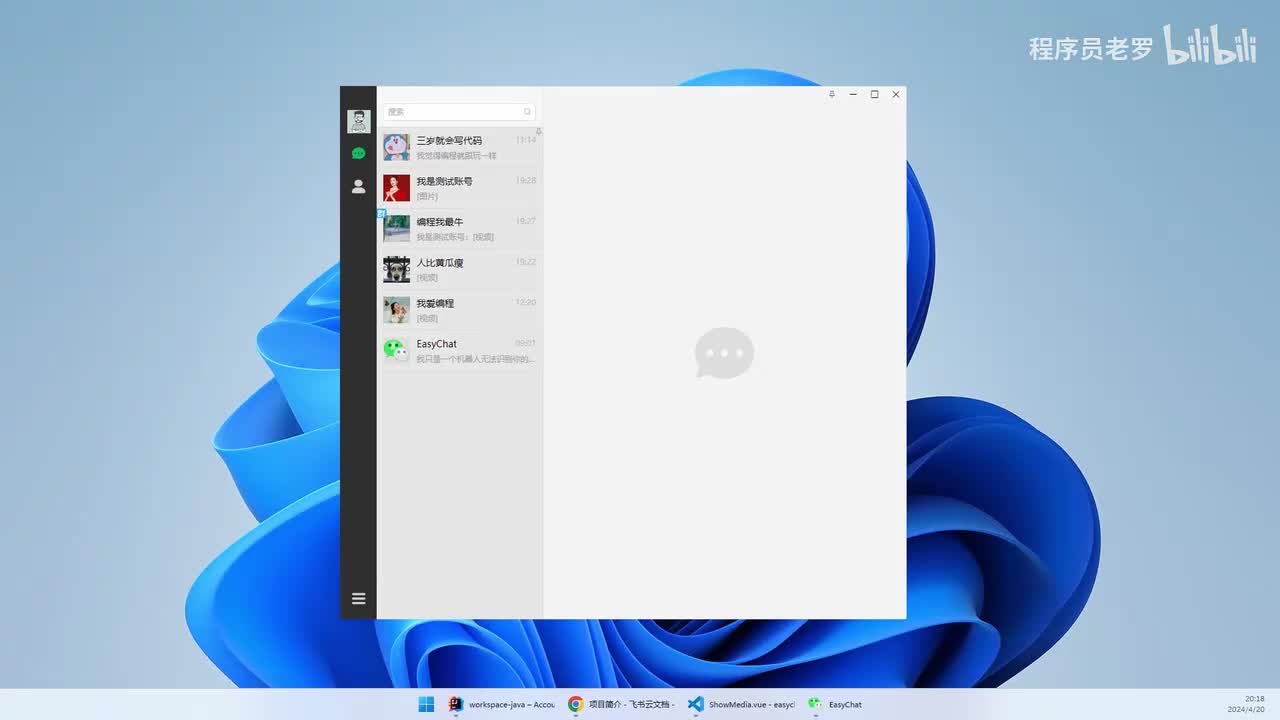Open chat named 我爱编程

point(460,310)
